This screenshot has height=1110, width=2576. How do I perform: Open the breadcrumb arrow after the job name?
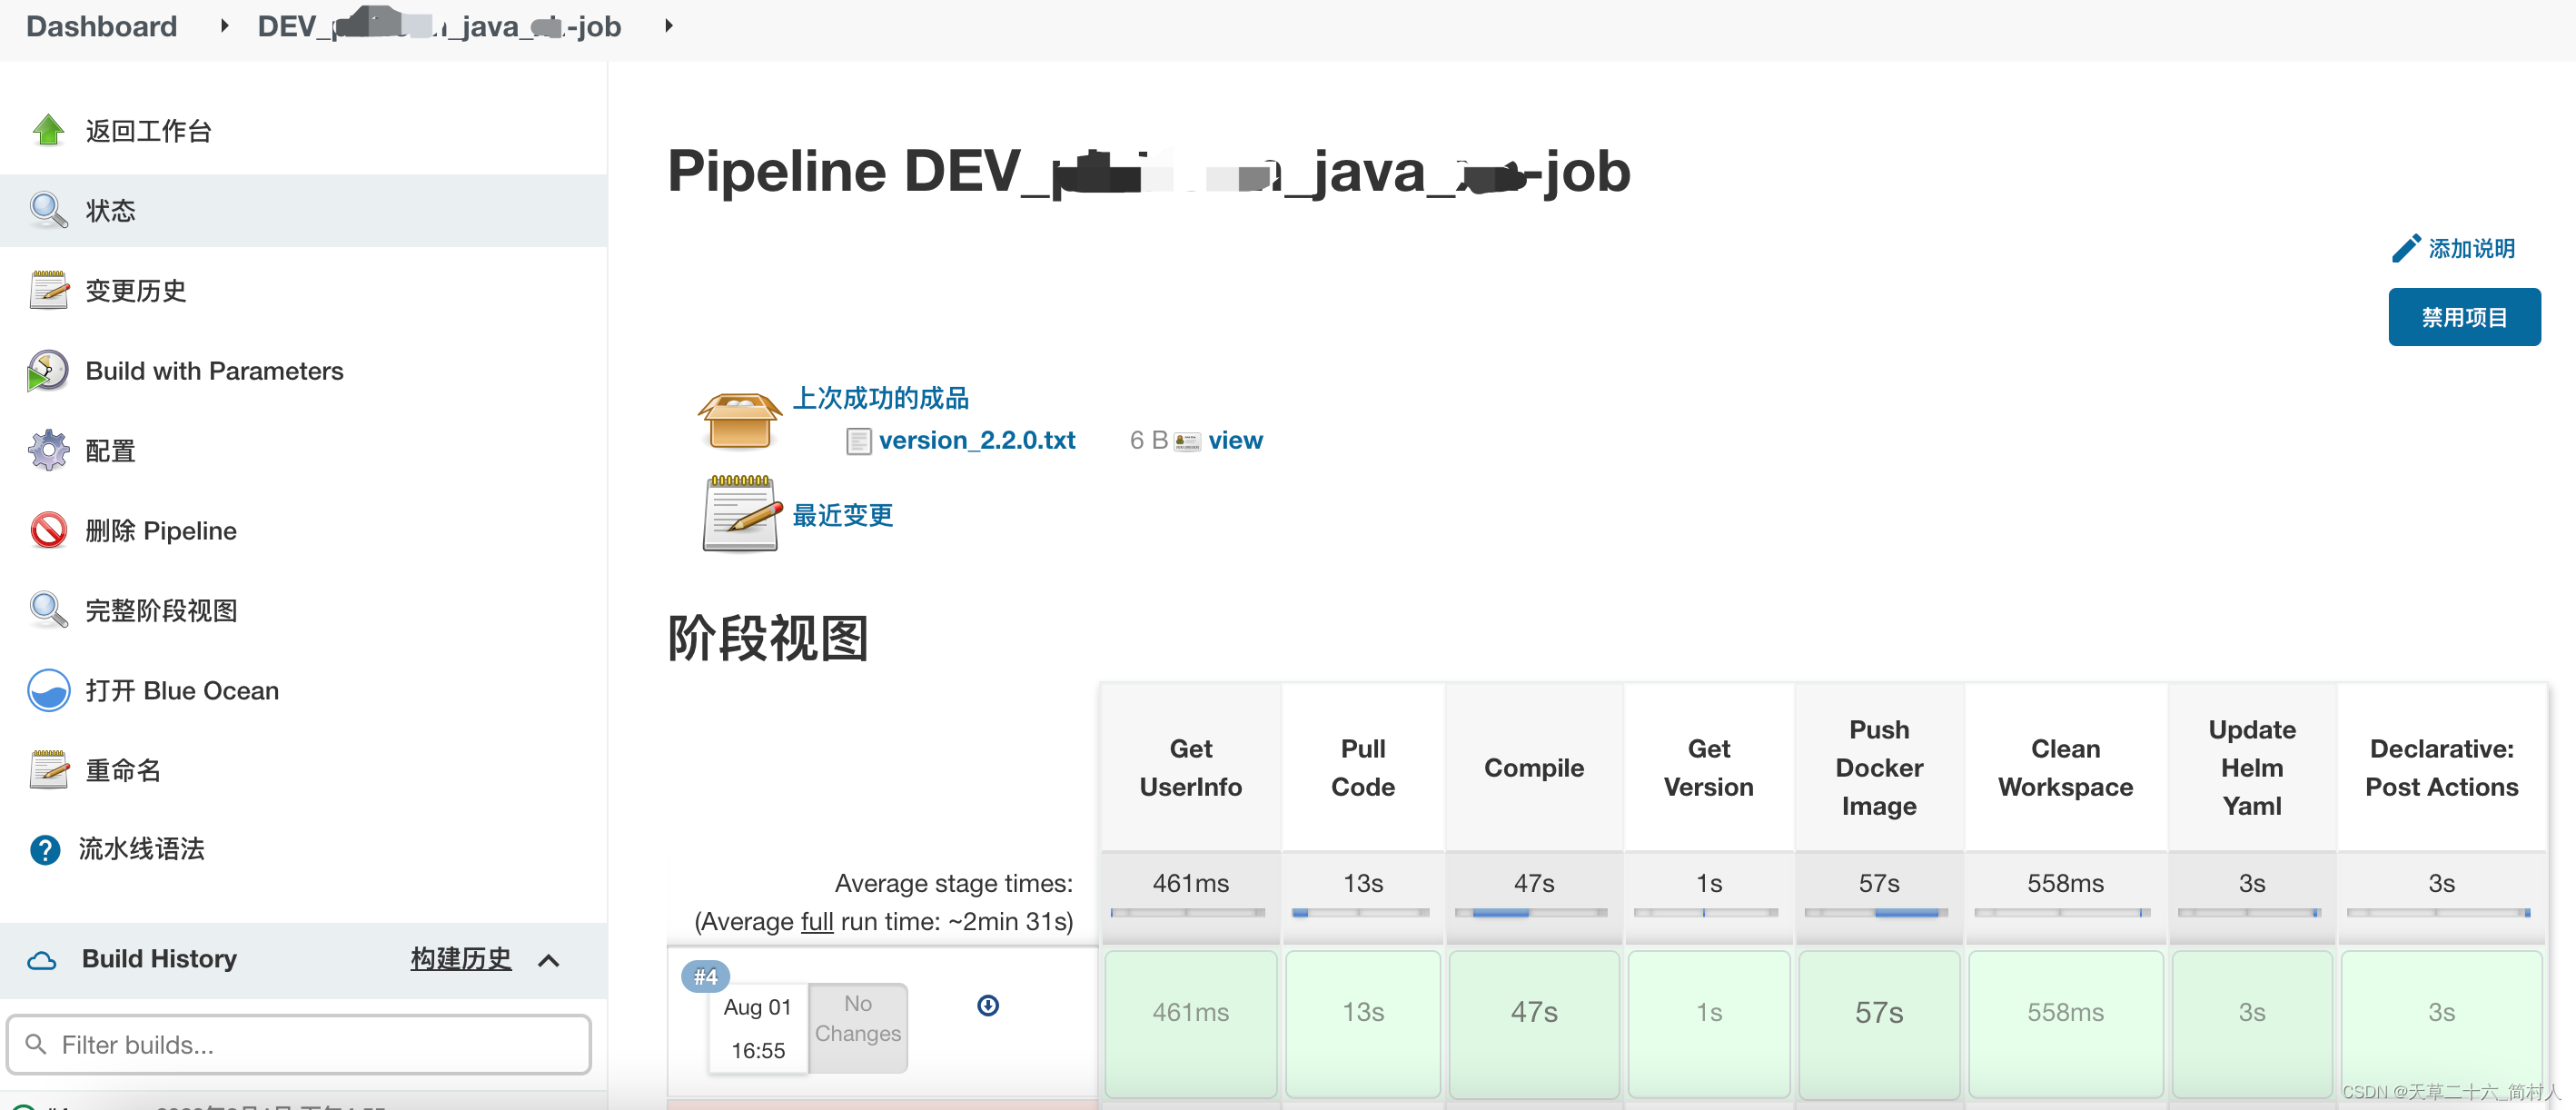tap(669, 26)
